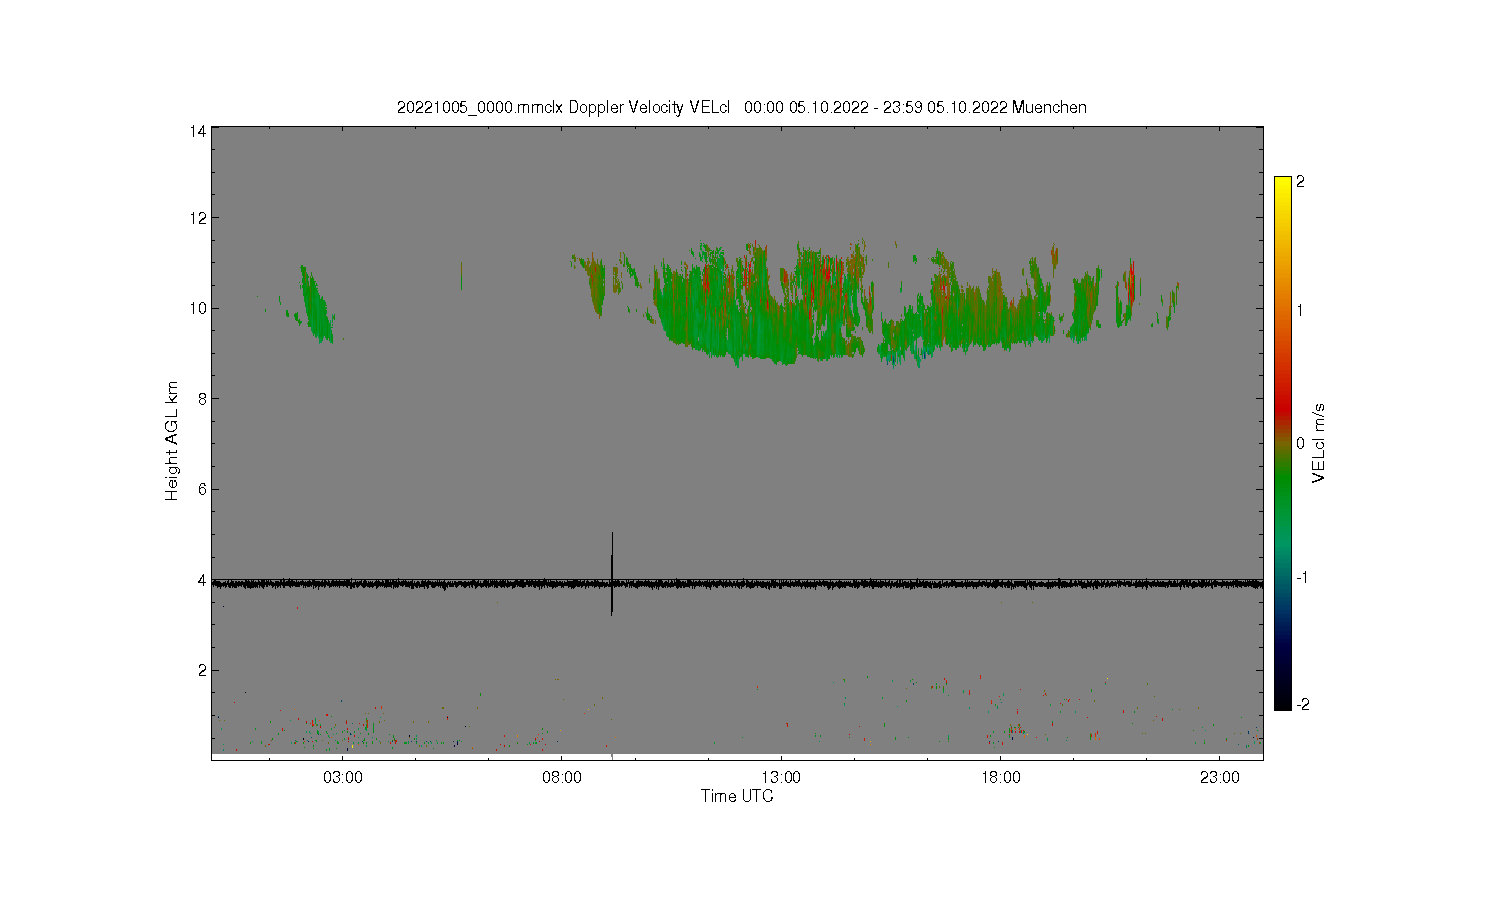Click the 08:00 time tick label

click(x=562, y=777)
